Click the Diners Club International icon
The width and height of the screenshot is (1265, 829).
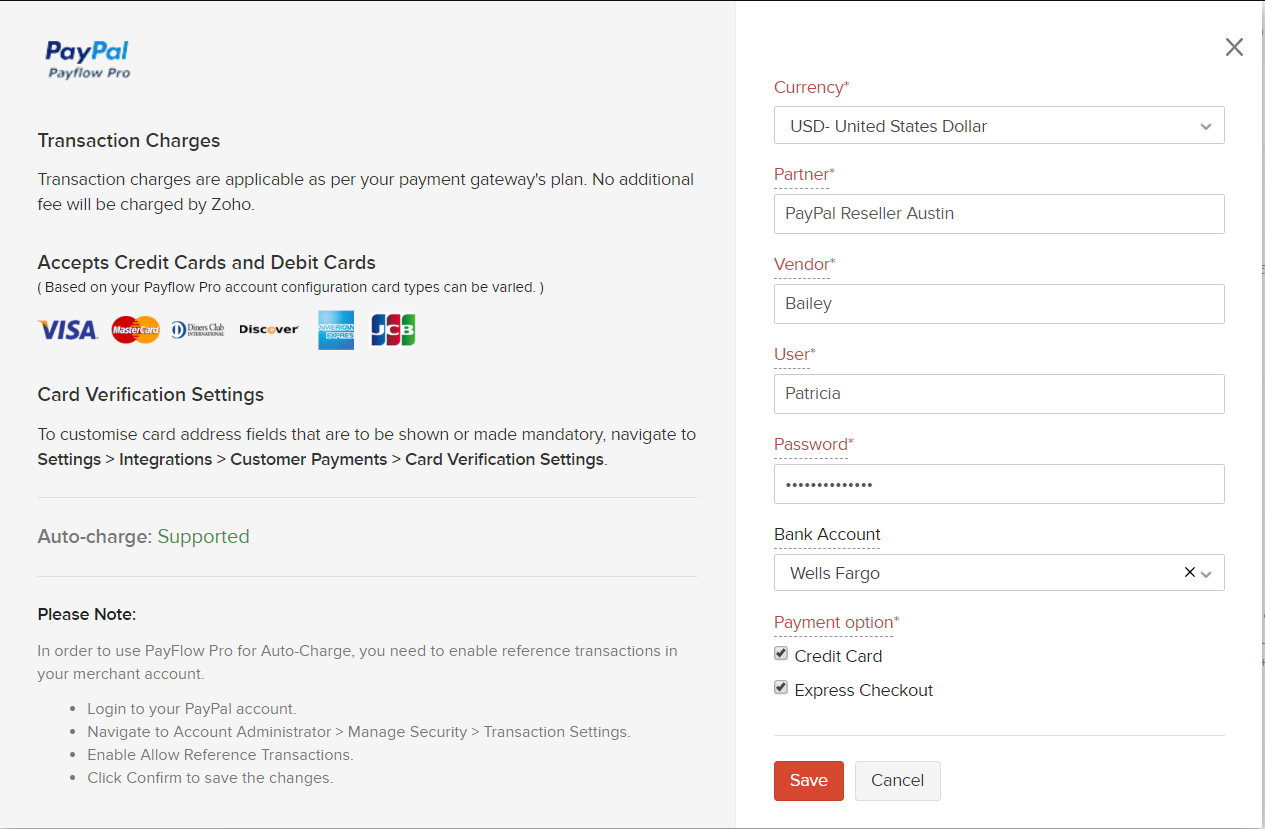(197, 330)
